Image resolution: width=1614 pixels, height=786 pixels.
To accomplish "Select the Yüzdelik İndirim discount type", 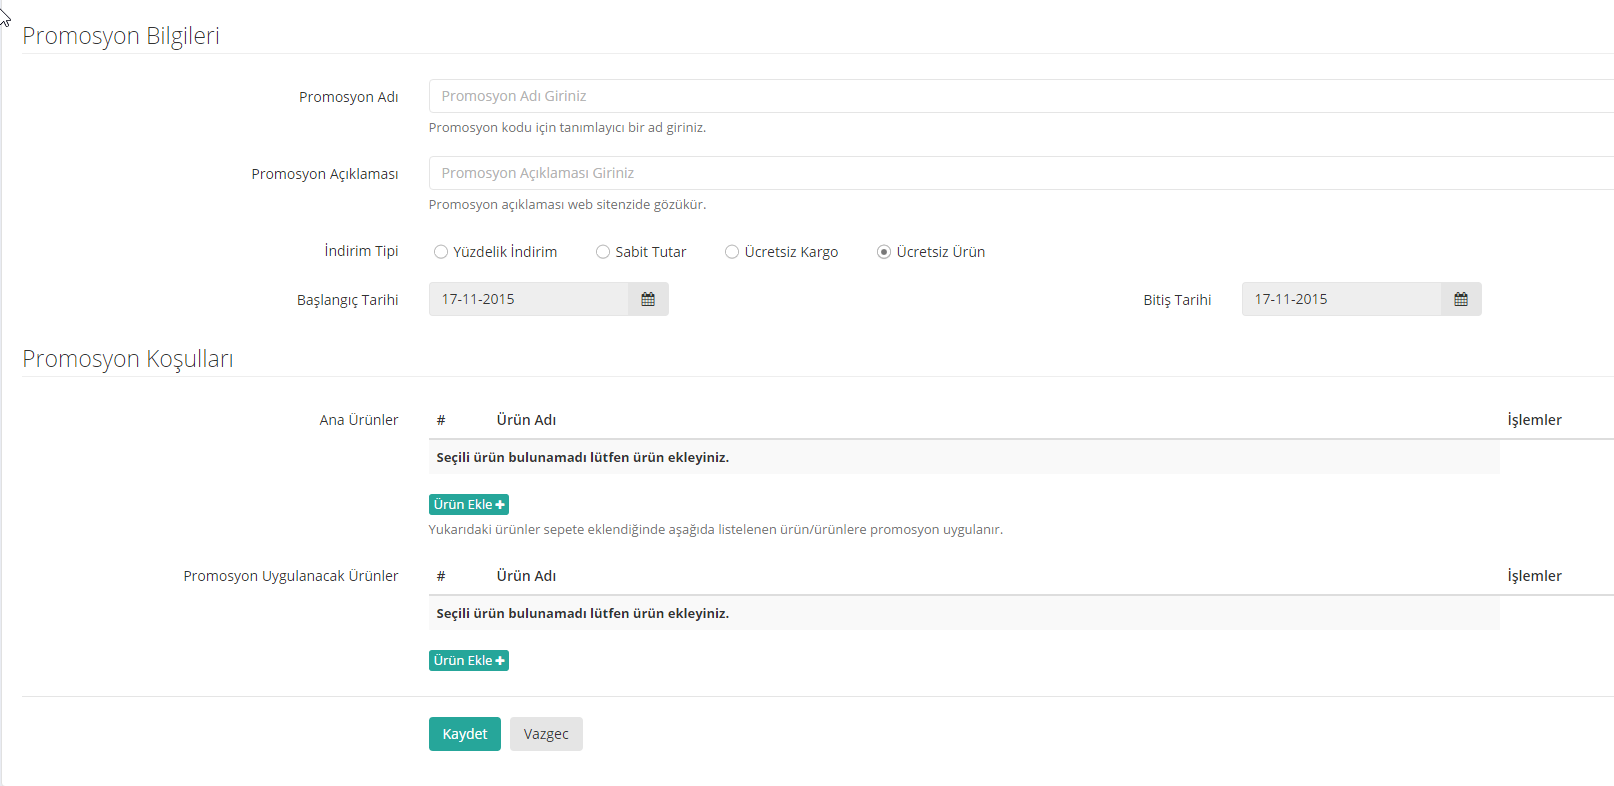I will pyautogui.click(x=441, y=252).
